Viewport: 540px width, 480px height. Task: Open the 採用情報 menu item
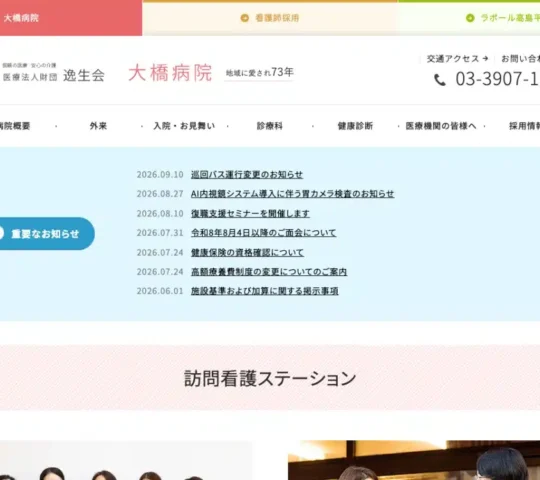pos(524,126)
